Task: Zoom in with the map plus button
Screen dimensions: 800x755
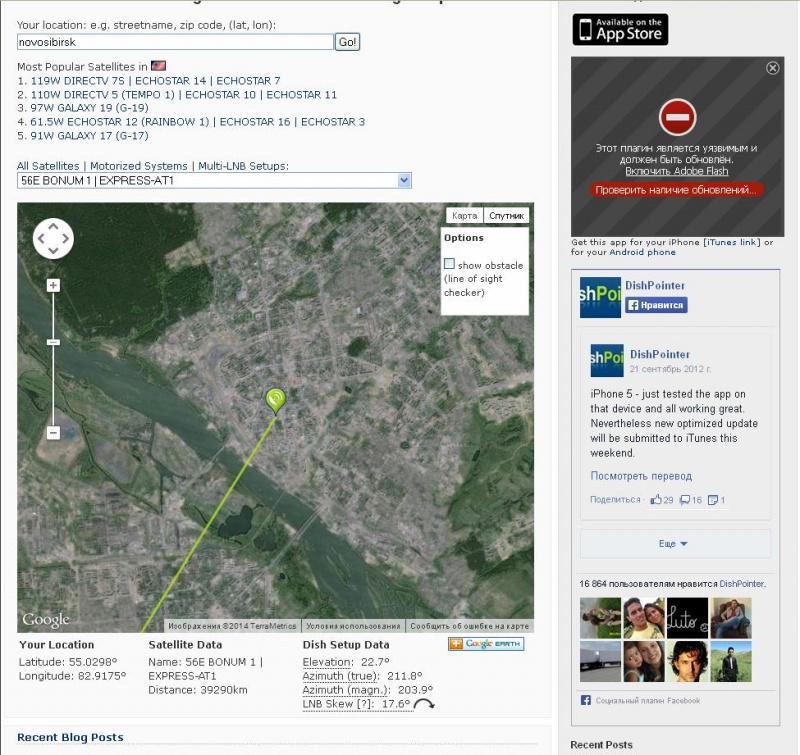Action: tap(53, 285)
